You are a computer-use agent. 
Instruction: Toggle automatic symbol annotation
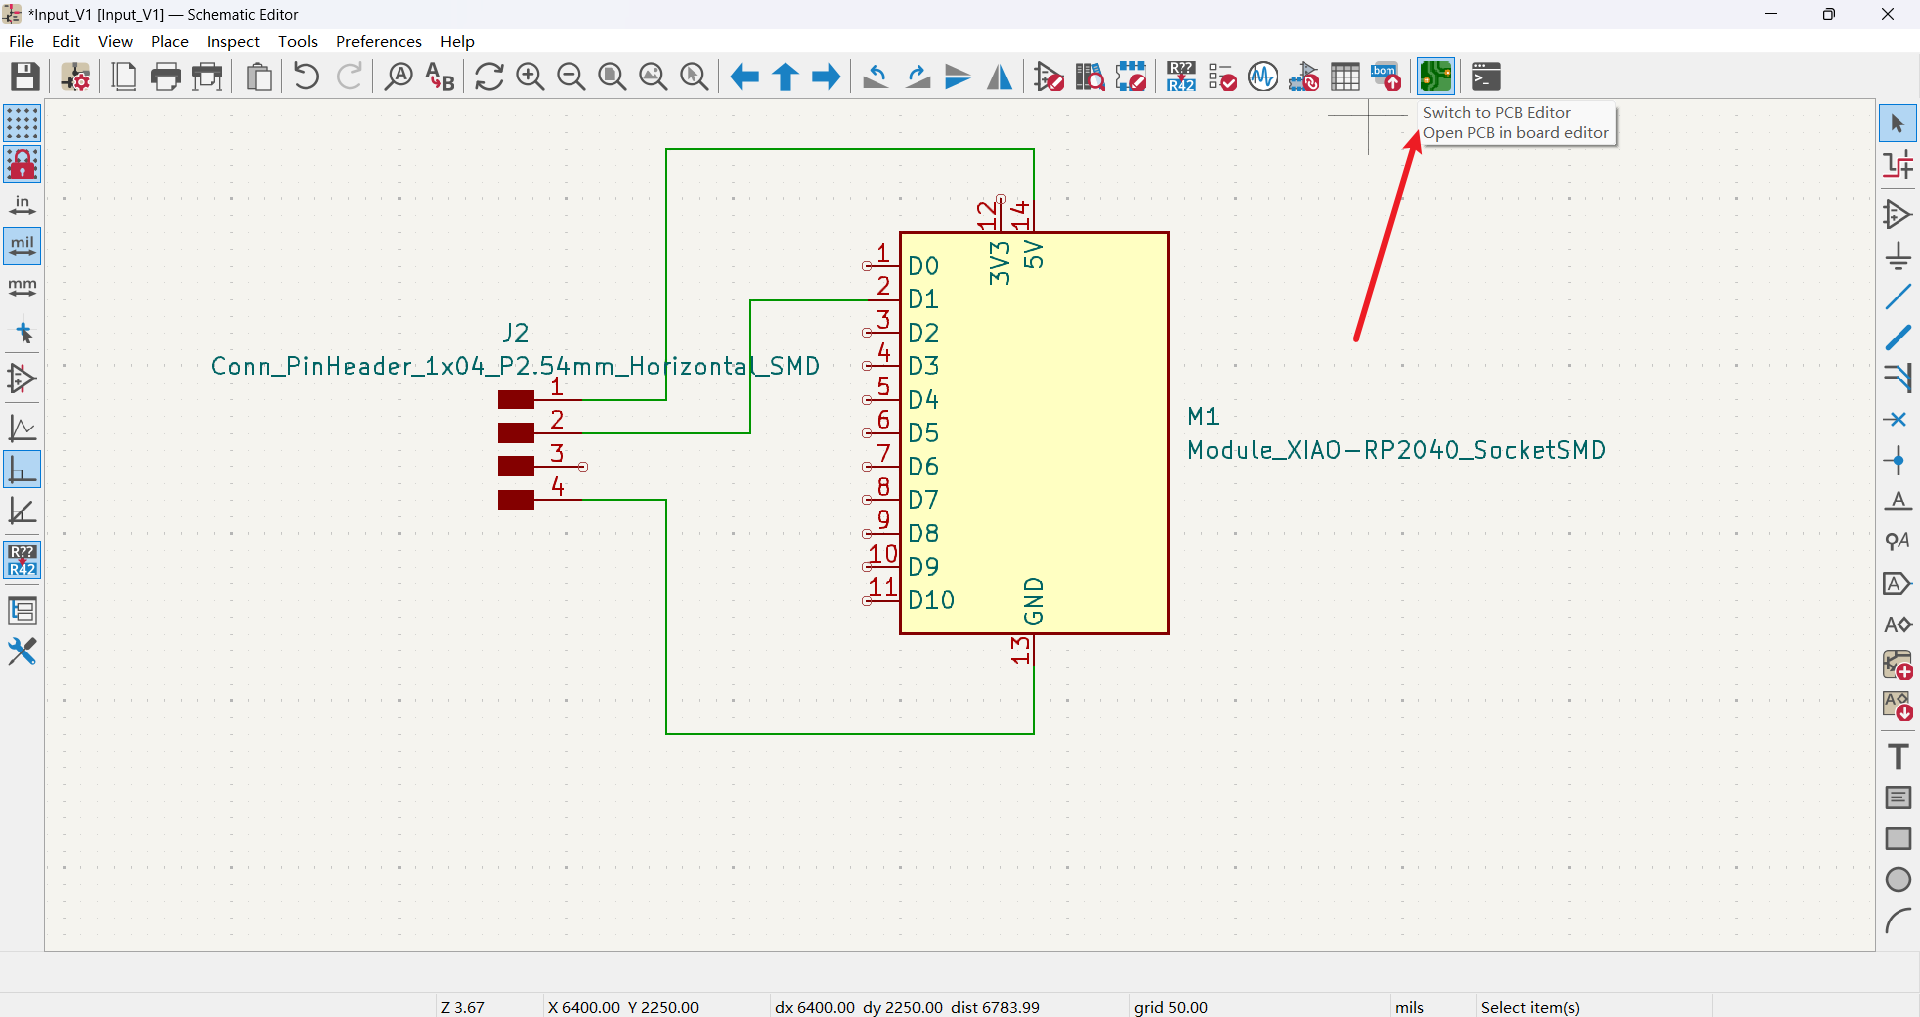click(22, 560)
